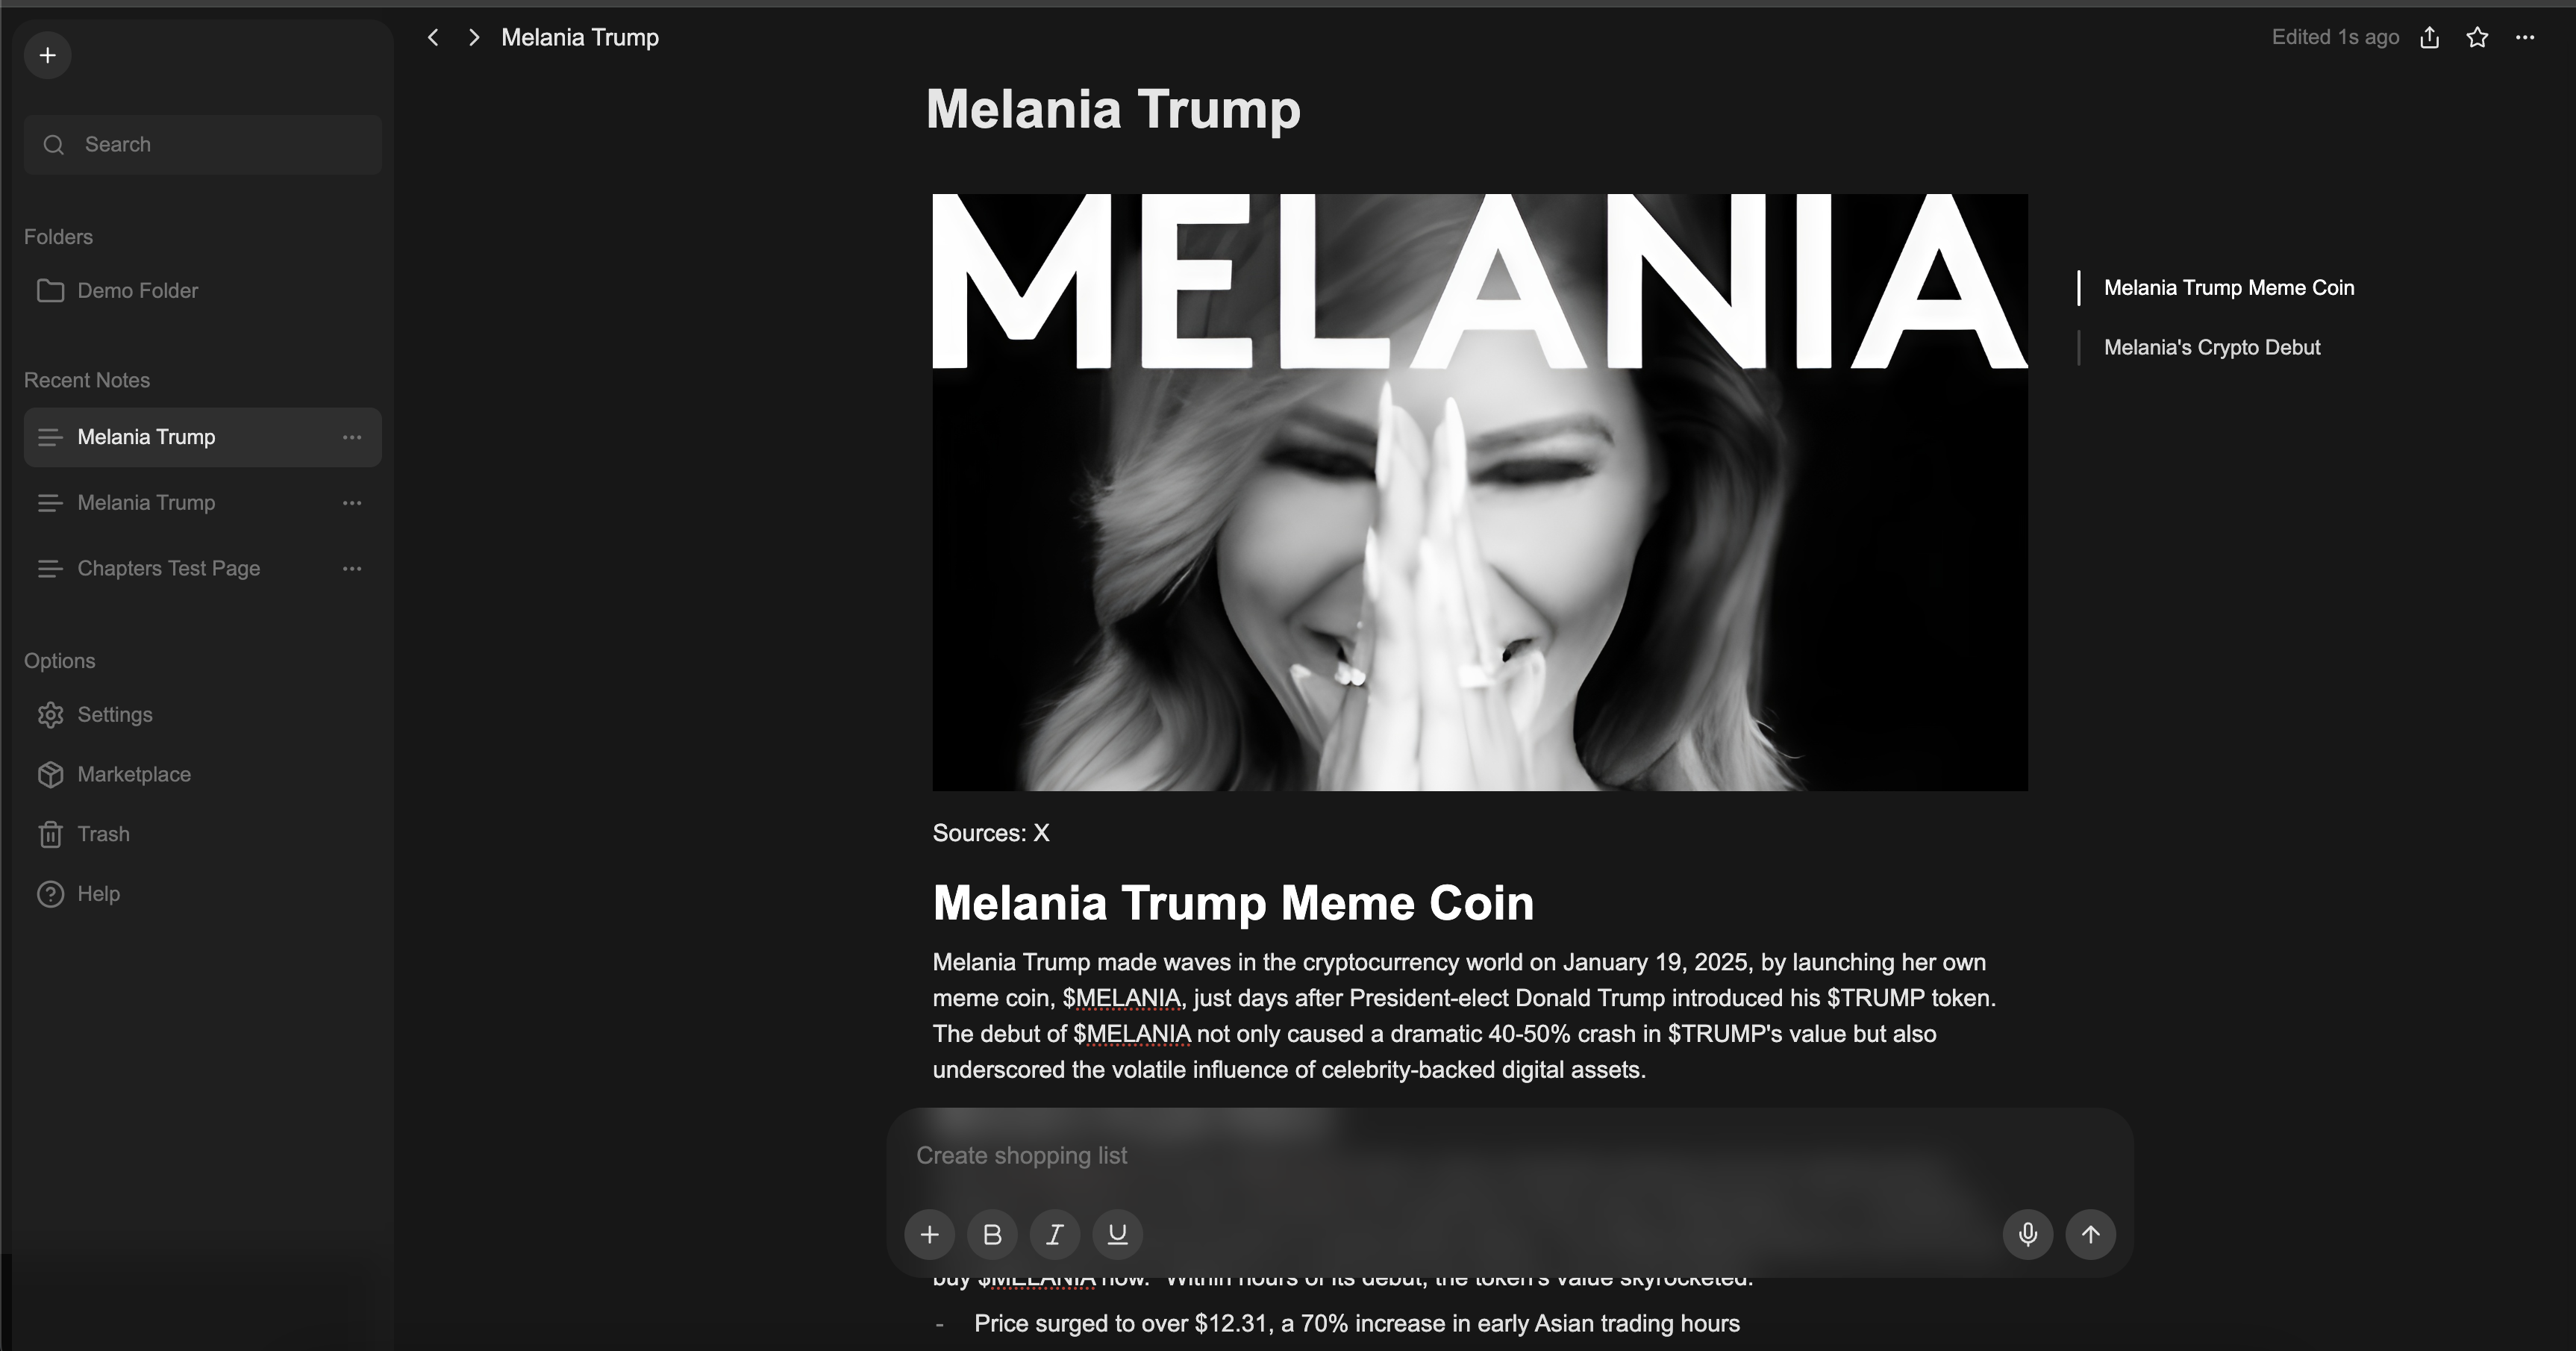
Task: Star the Melania Trump note as favorite
Action: point(2477,37)
